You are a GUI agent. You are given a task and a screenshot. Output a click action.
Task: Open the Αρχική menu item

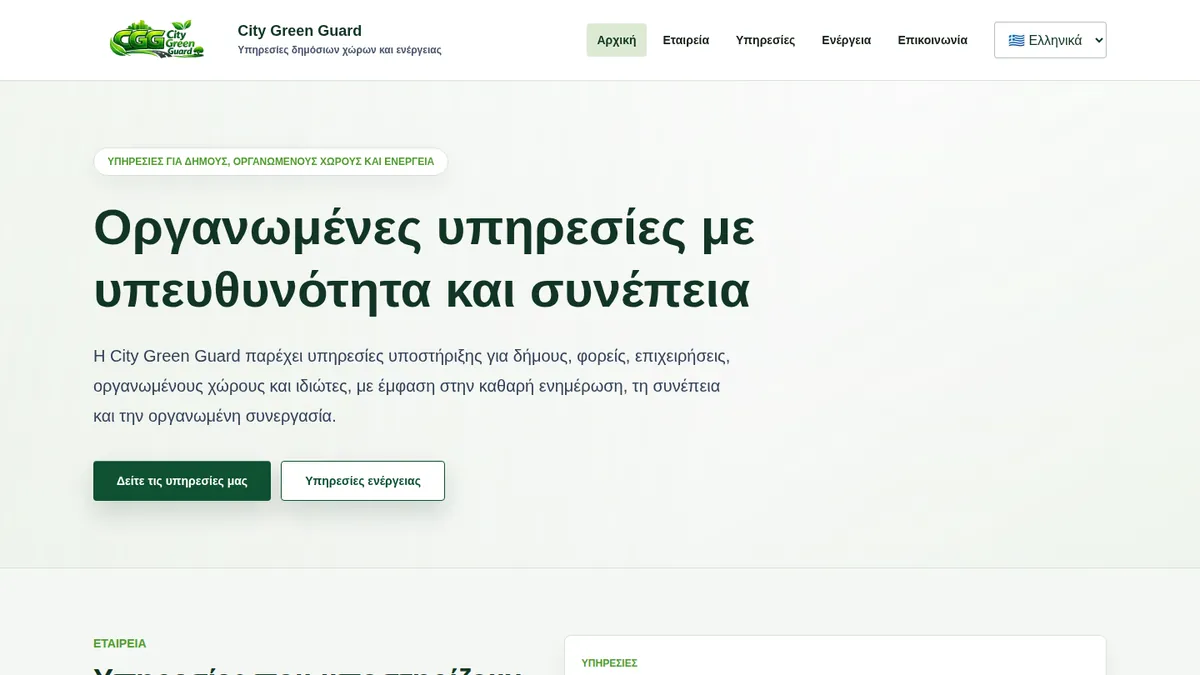tap(616, 40)
